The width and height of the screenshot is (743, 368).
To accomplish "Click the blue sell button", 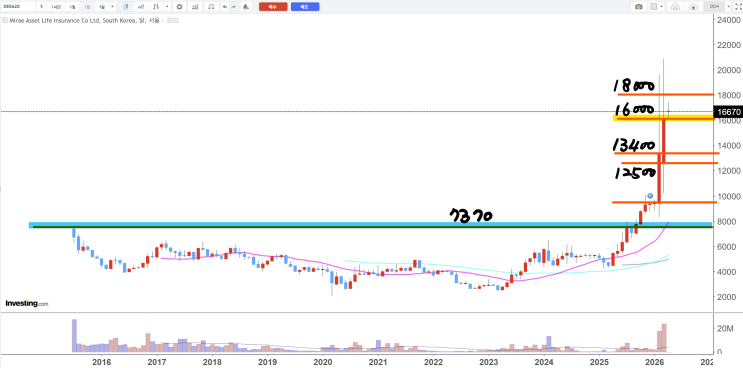I will point(305,7).
